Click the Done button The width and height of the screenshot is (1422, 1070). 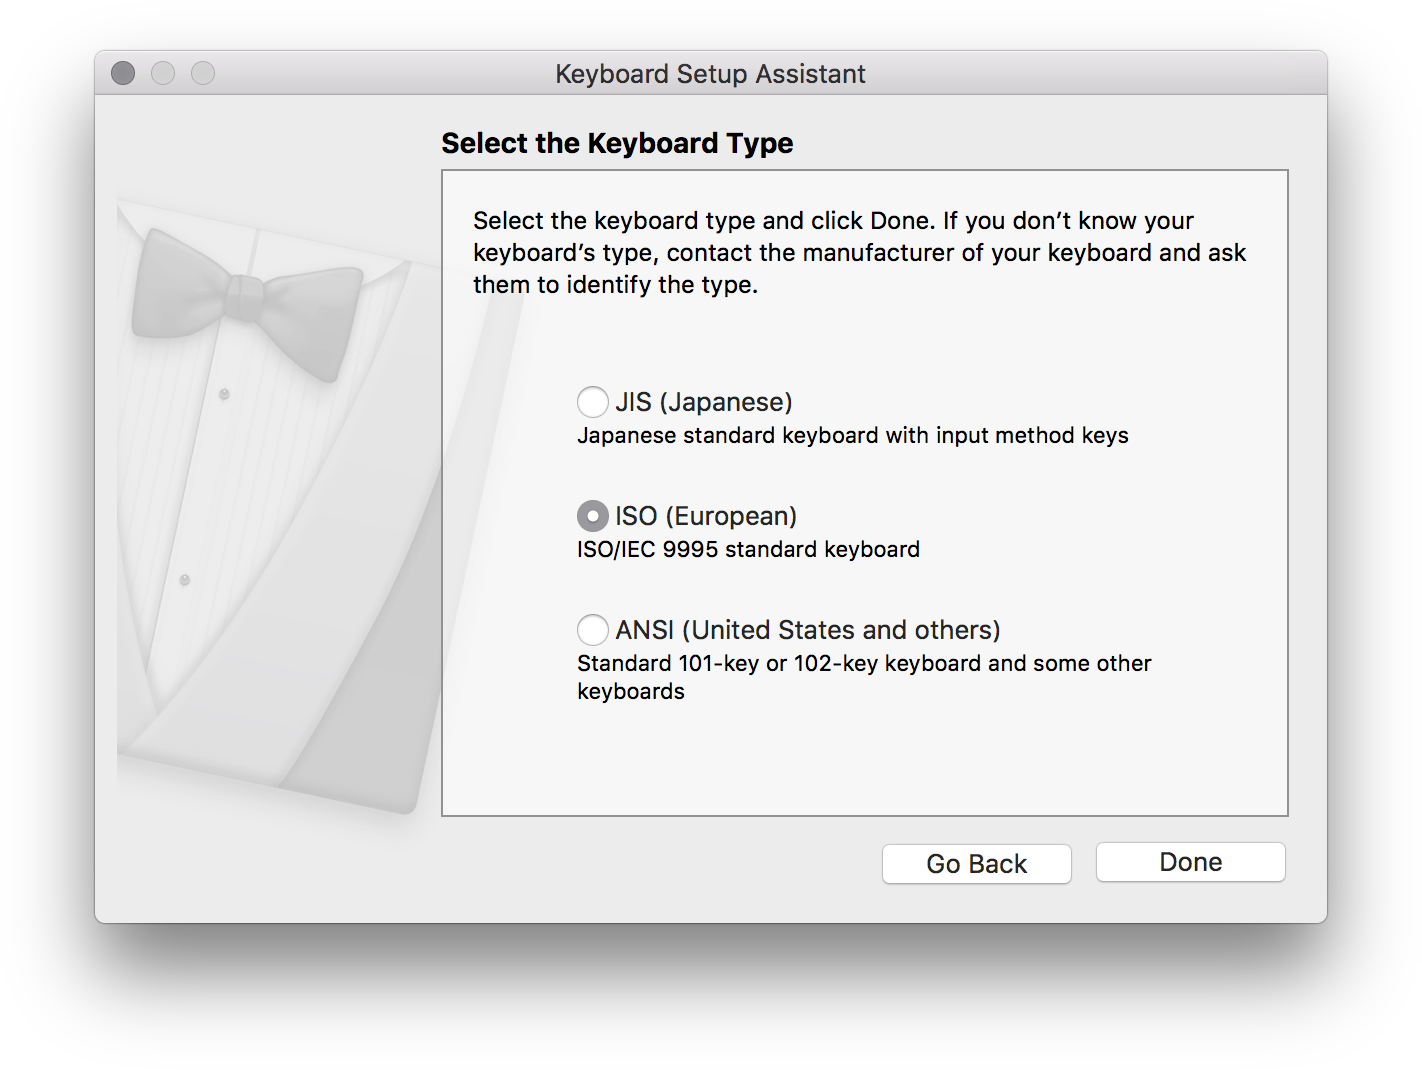1190,862
